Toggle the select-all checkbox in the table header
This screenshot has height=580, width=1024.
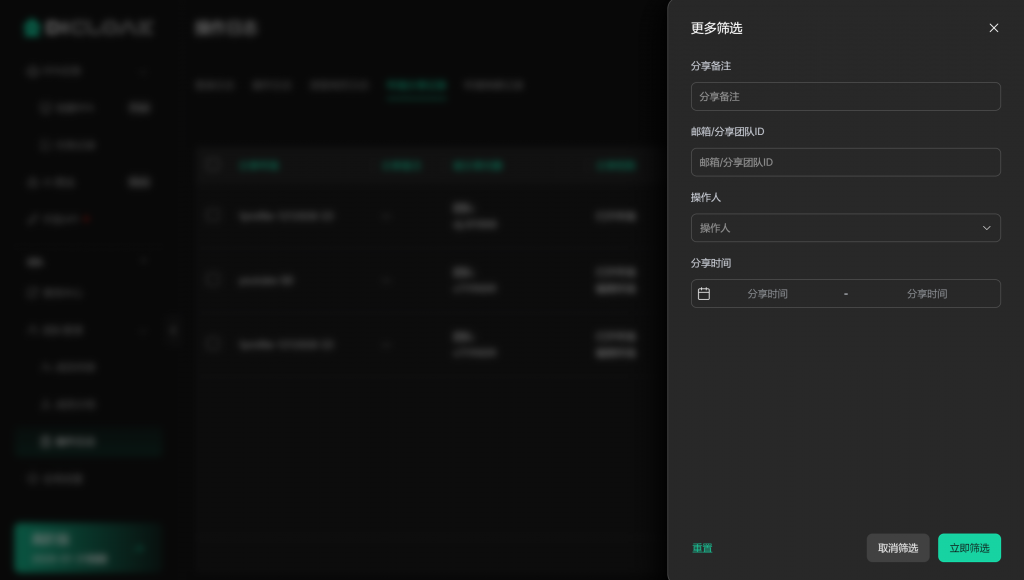212,165
